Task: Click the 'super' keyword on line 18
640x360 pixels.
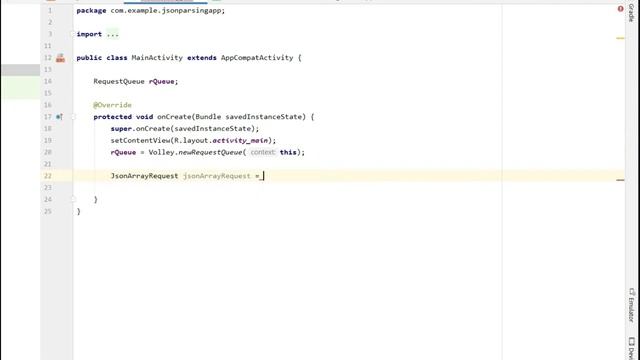Action: pyautogui.click(x=121, y=129)
